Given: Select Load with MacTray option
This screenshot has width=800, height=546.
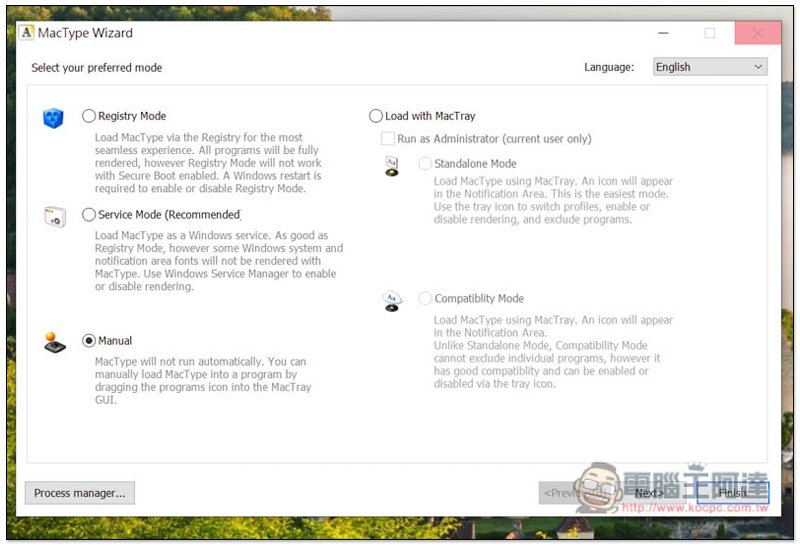Looking at the screenshot, I should coord(376,116).
